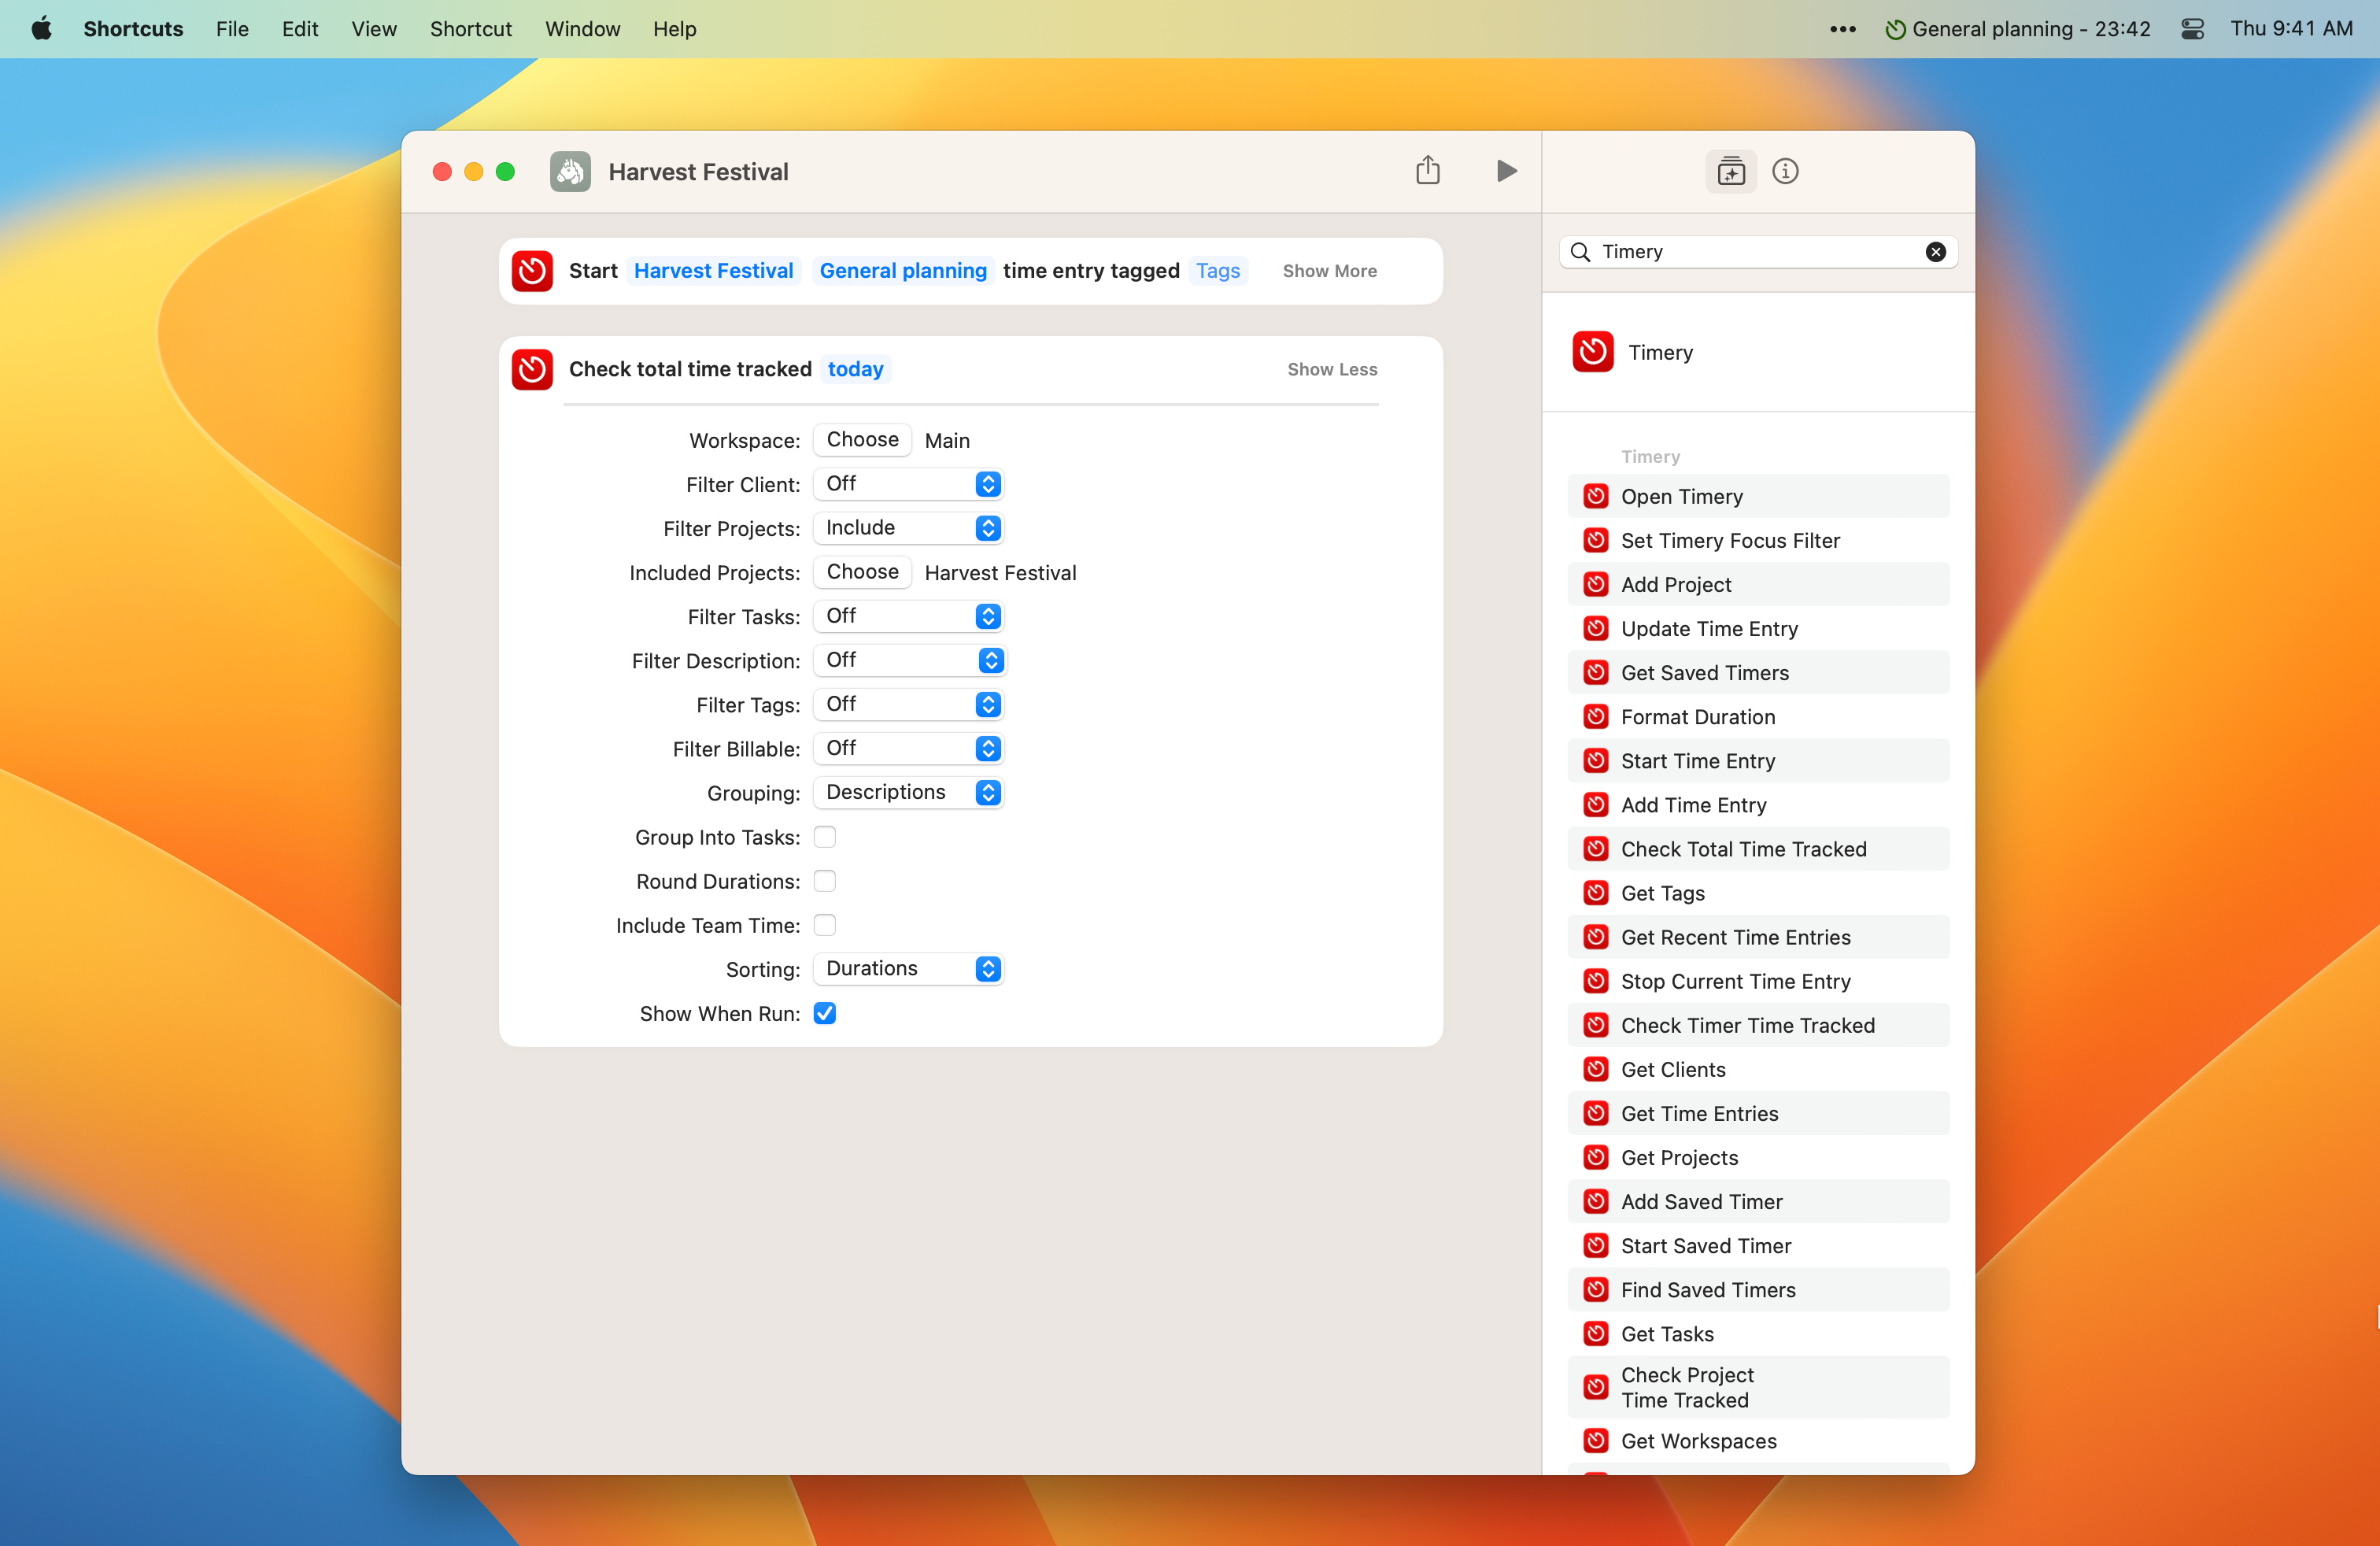Viewport: 2380px width, 1546px height.
Task: Click Timery timer status in menu bar
Action: 2016,28
